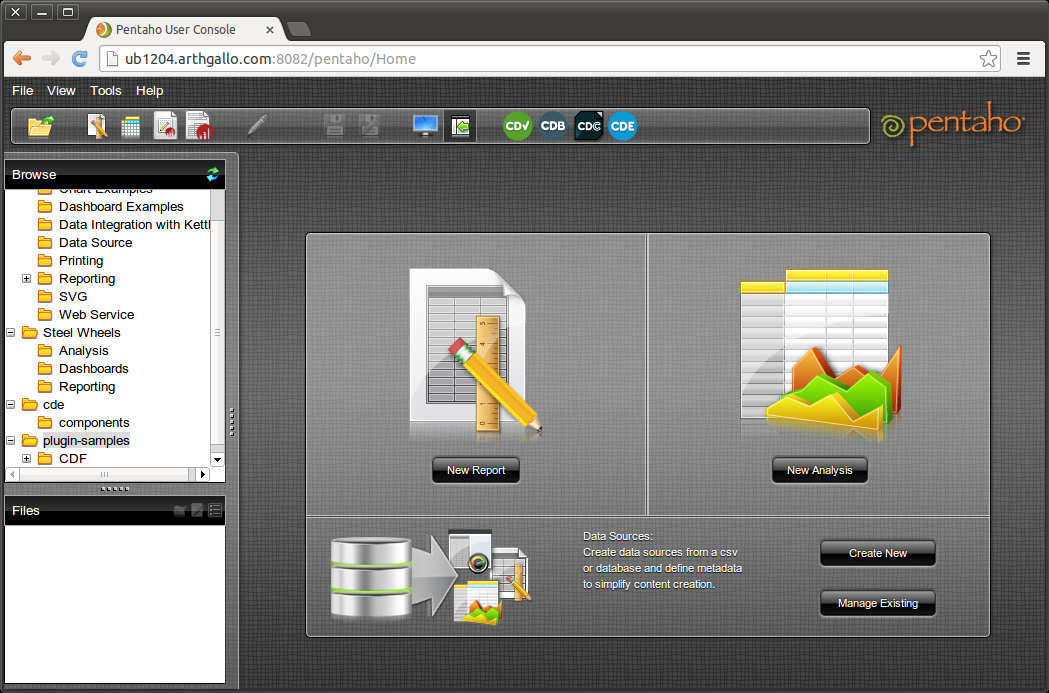Open a file using the toolbar folder icon

tap(40, 126)
